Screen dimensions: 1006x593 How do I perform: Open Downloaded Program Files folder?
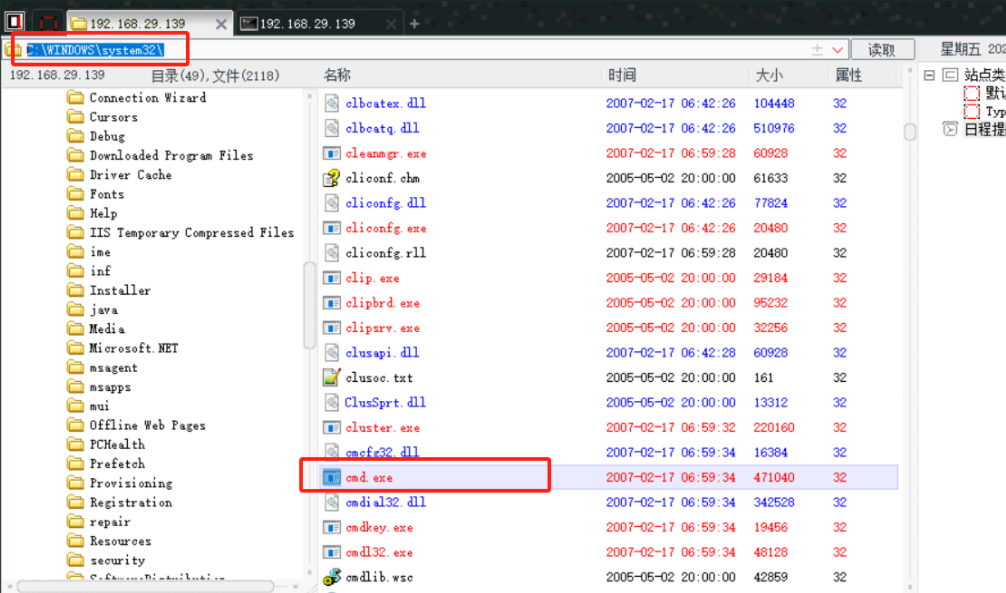click(x=171, y=155)
